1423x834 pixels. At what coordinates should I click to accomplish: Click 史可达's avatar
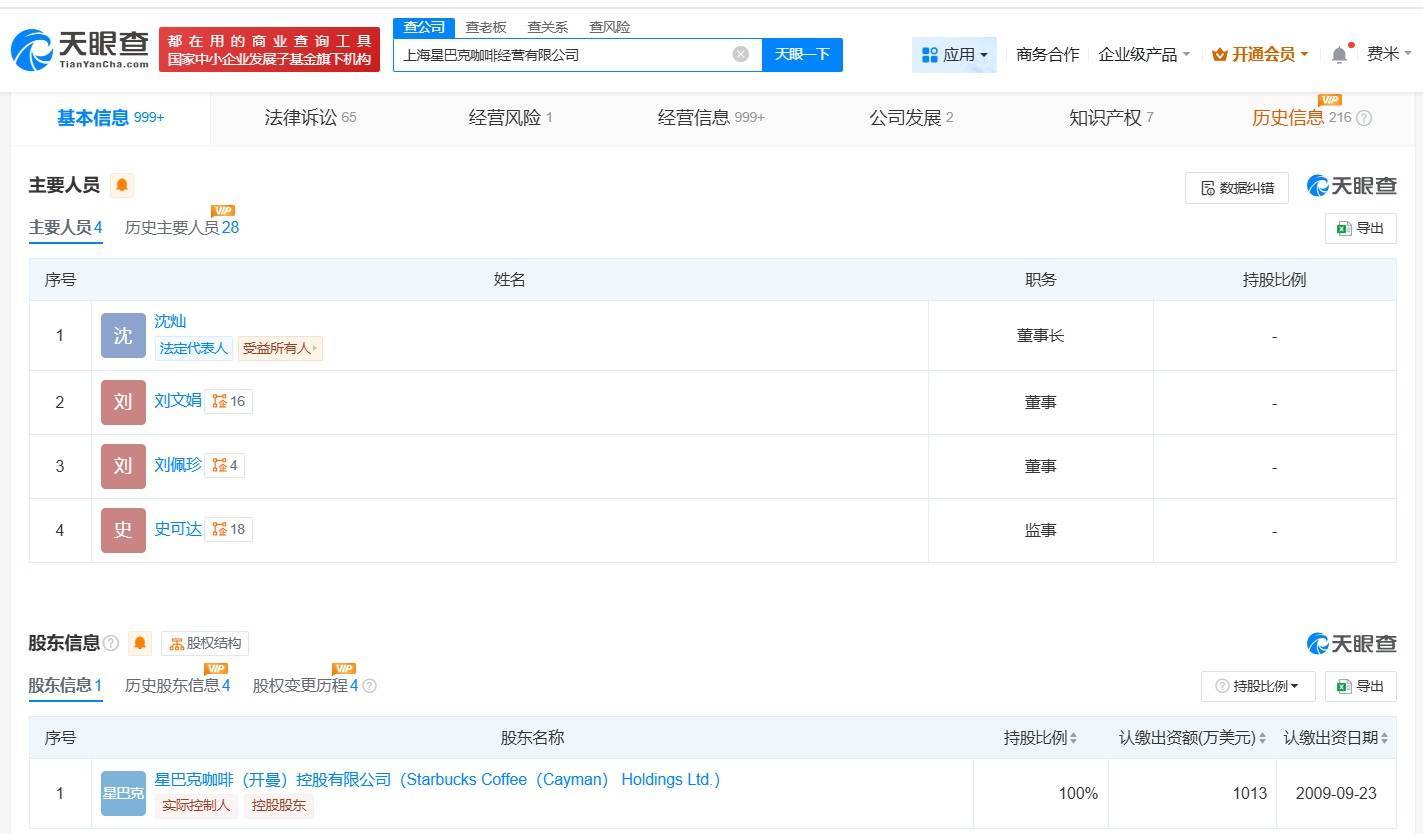[x=123, y=530]
